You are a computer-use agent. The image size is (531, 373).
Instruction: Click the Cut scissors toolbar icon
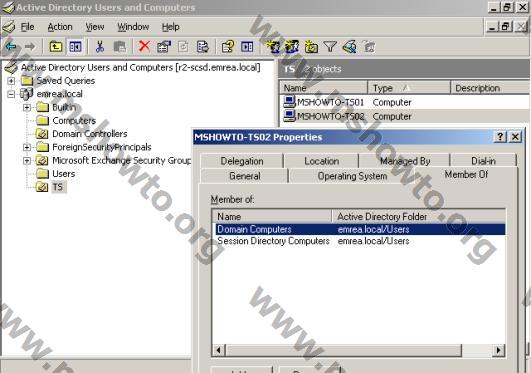(x=100, y=46)
